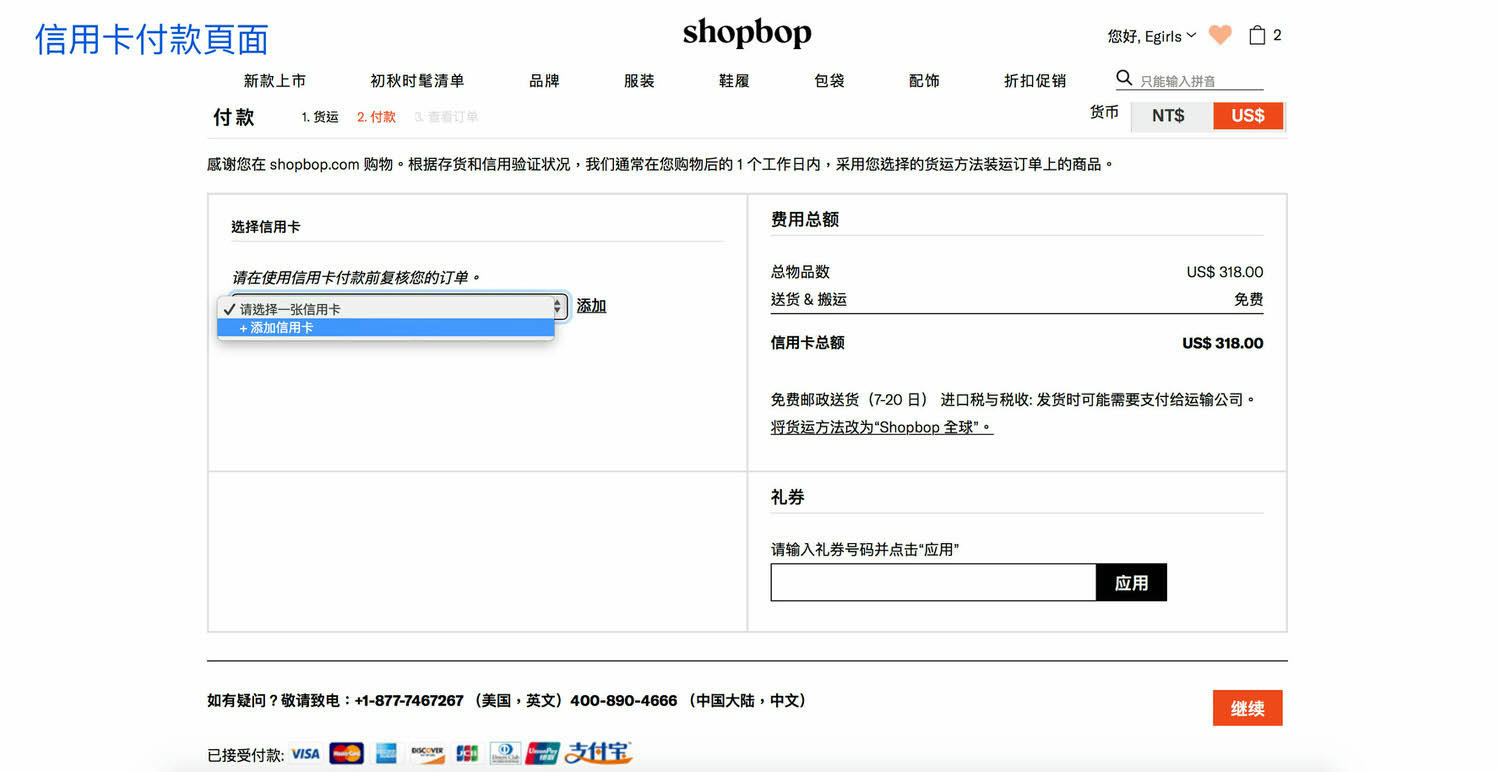This screenshot has width=1500, height=772.
Task: Open 配饰 menu
Action: coord(924,81)
